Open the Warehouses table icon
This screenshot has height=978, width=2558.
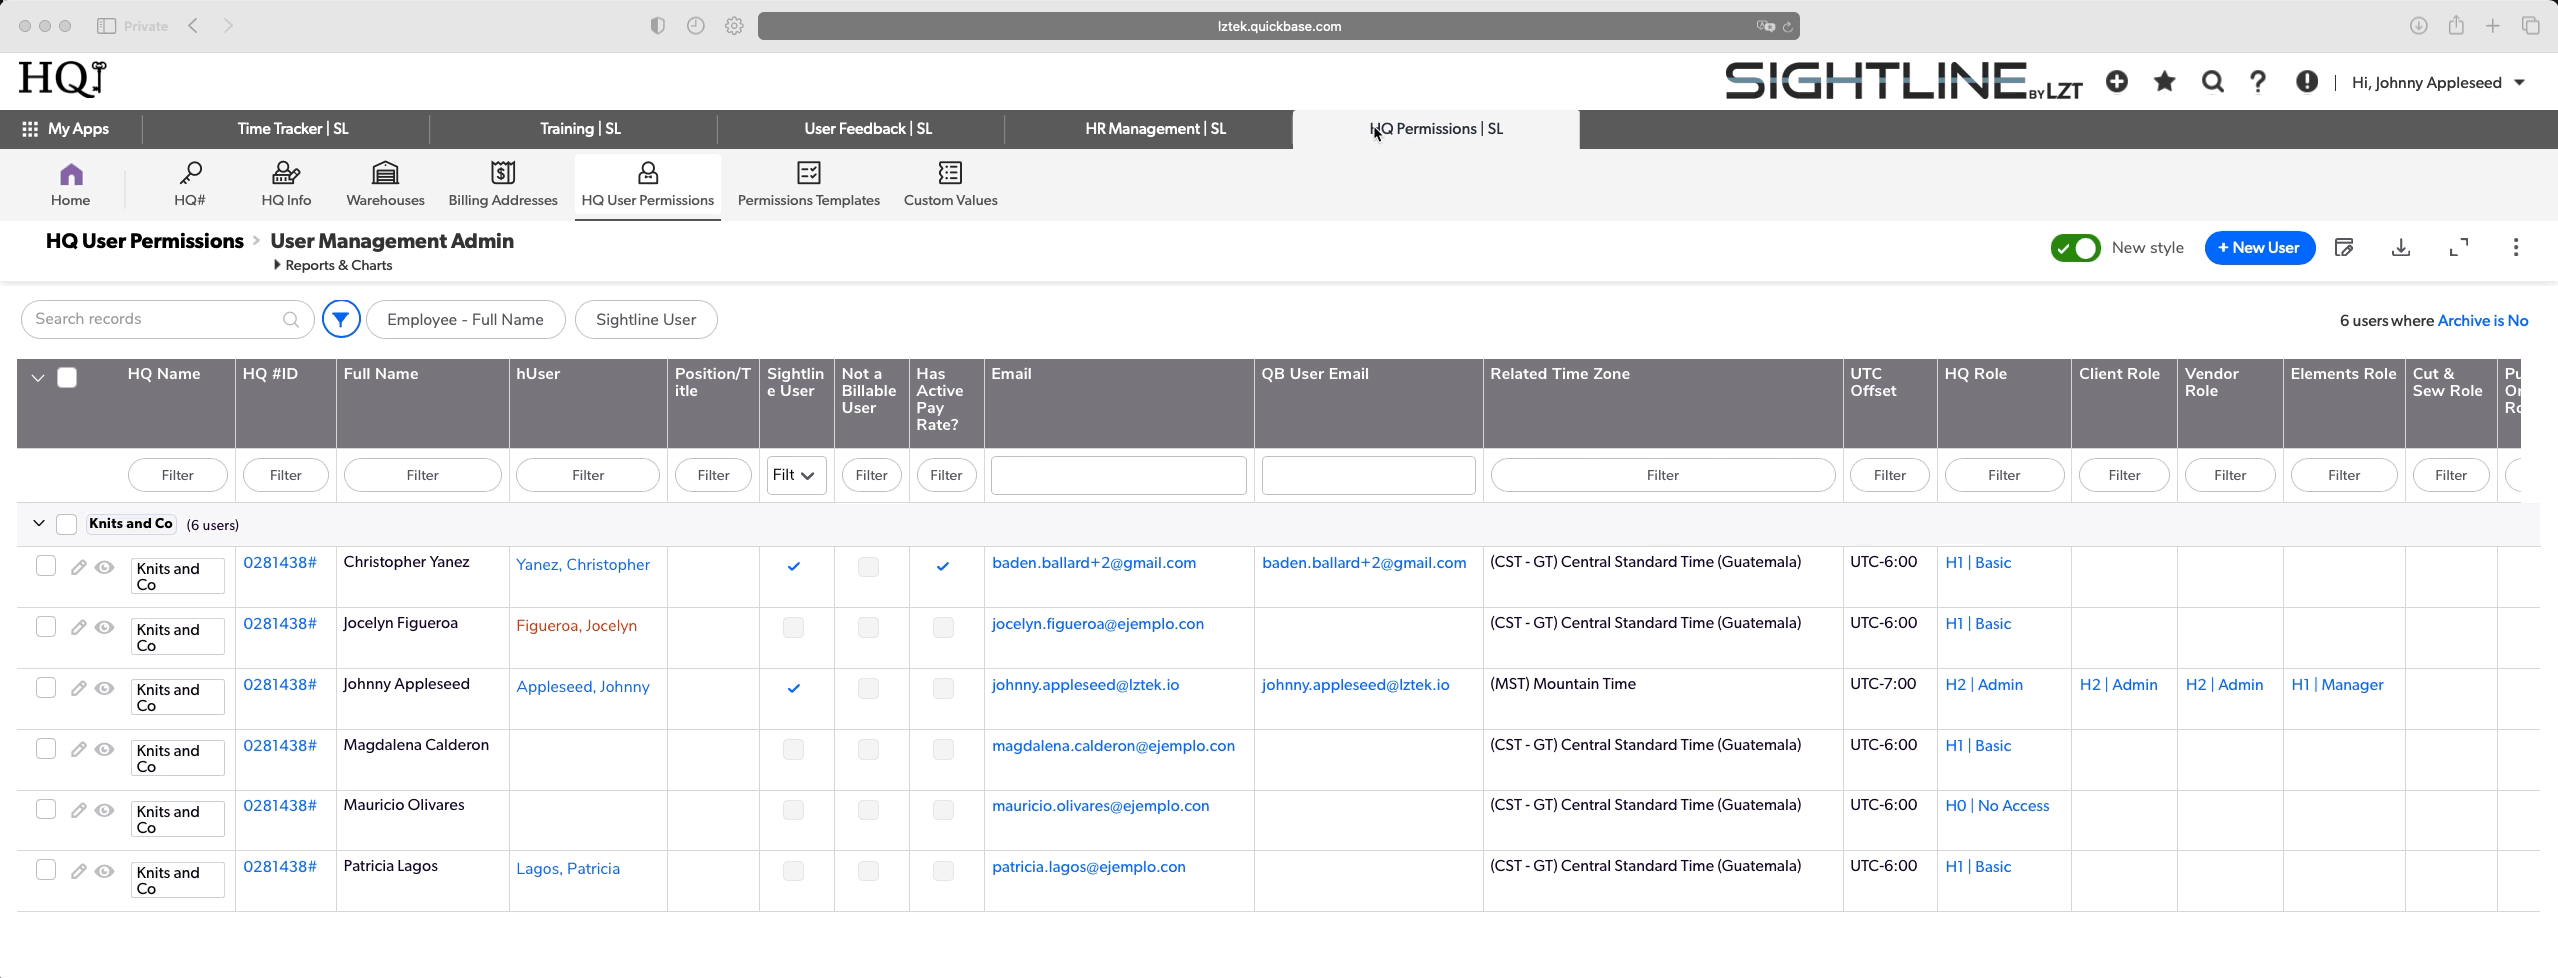(385, 184)
